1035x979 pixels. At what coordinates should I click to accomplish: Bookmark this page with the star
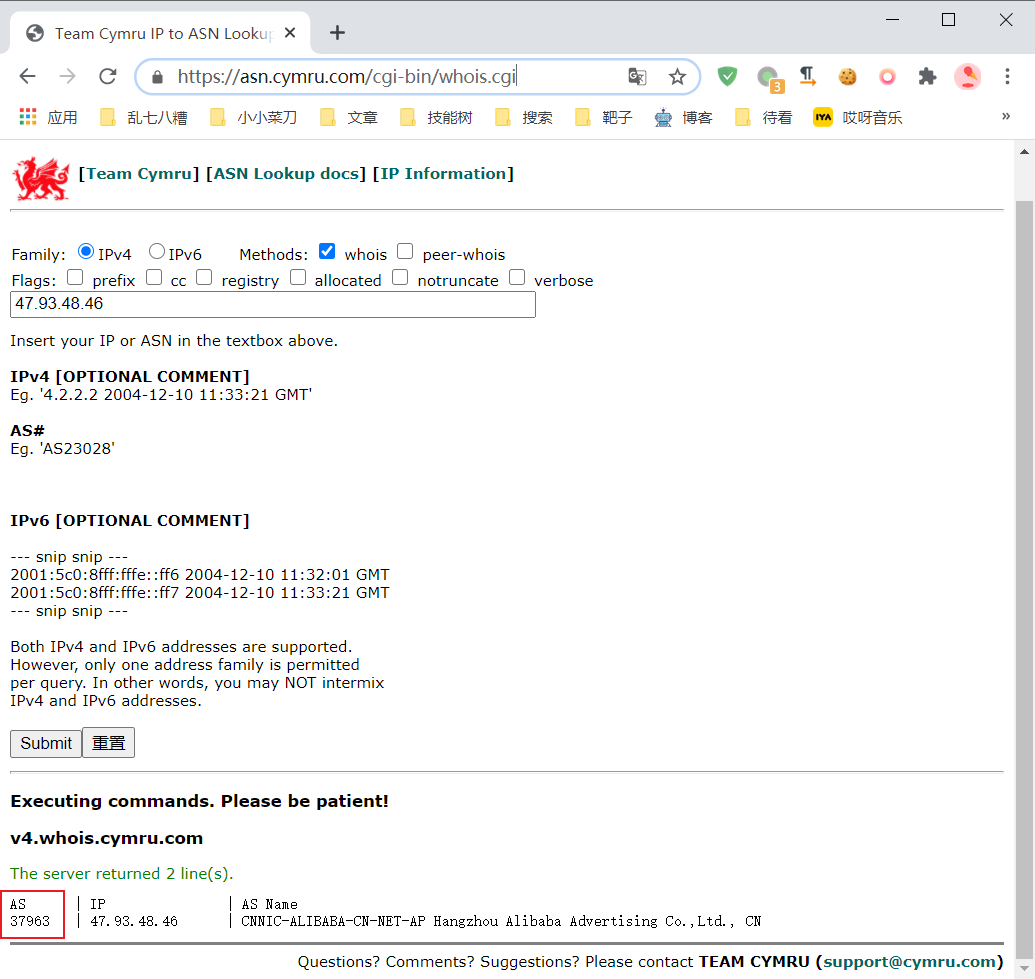tap(677, 77)
